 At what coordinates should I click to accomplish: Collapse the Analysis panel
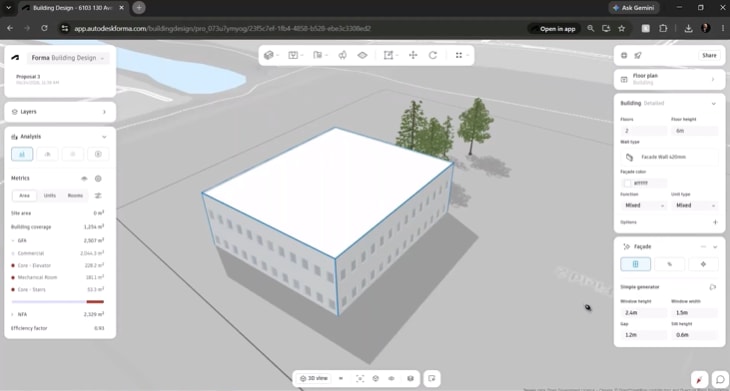point(104,137)
